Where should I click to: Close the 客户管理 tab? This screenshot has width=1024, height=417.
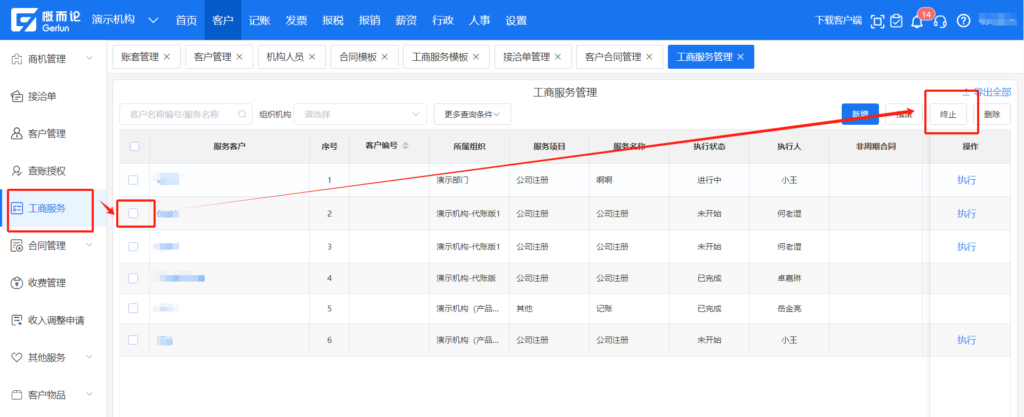point(239,57)
